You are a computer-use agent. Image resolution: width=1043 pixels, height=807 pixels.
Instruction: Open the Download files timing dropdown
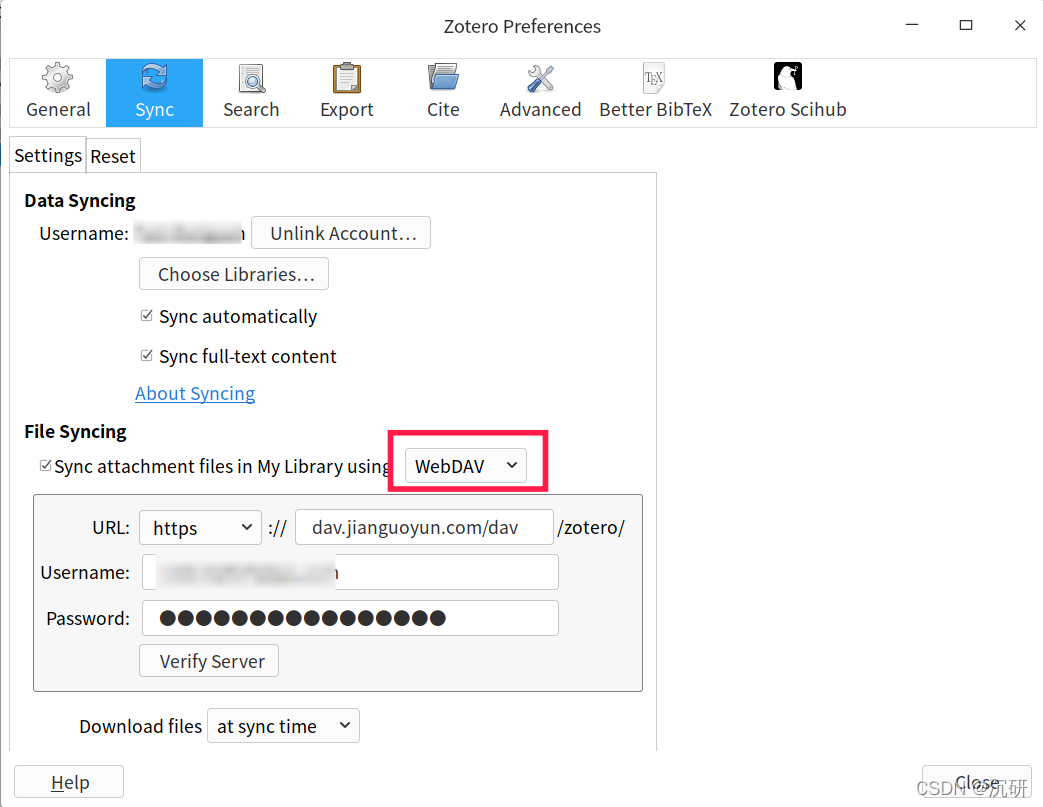(x=283, y=726)
